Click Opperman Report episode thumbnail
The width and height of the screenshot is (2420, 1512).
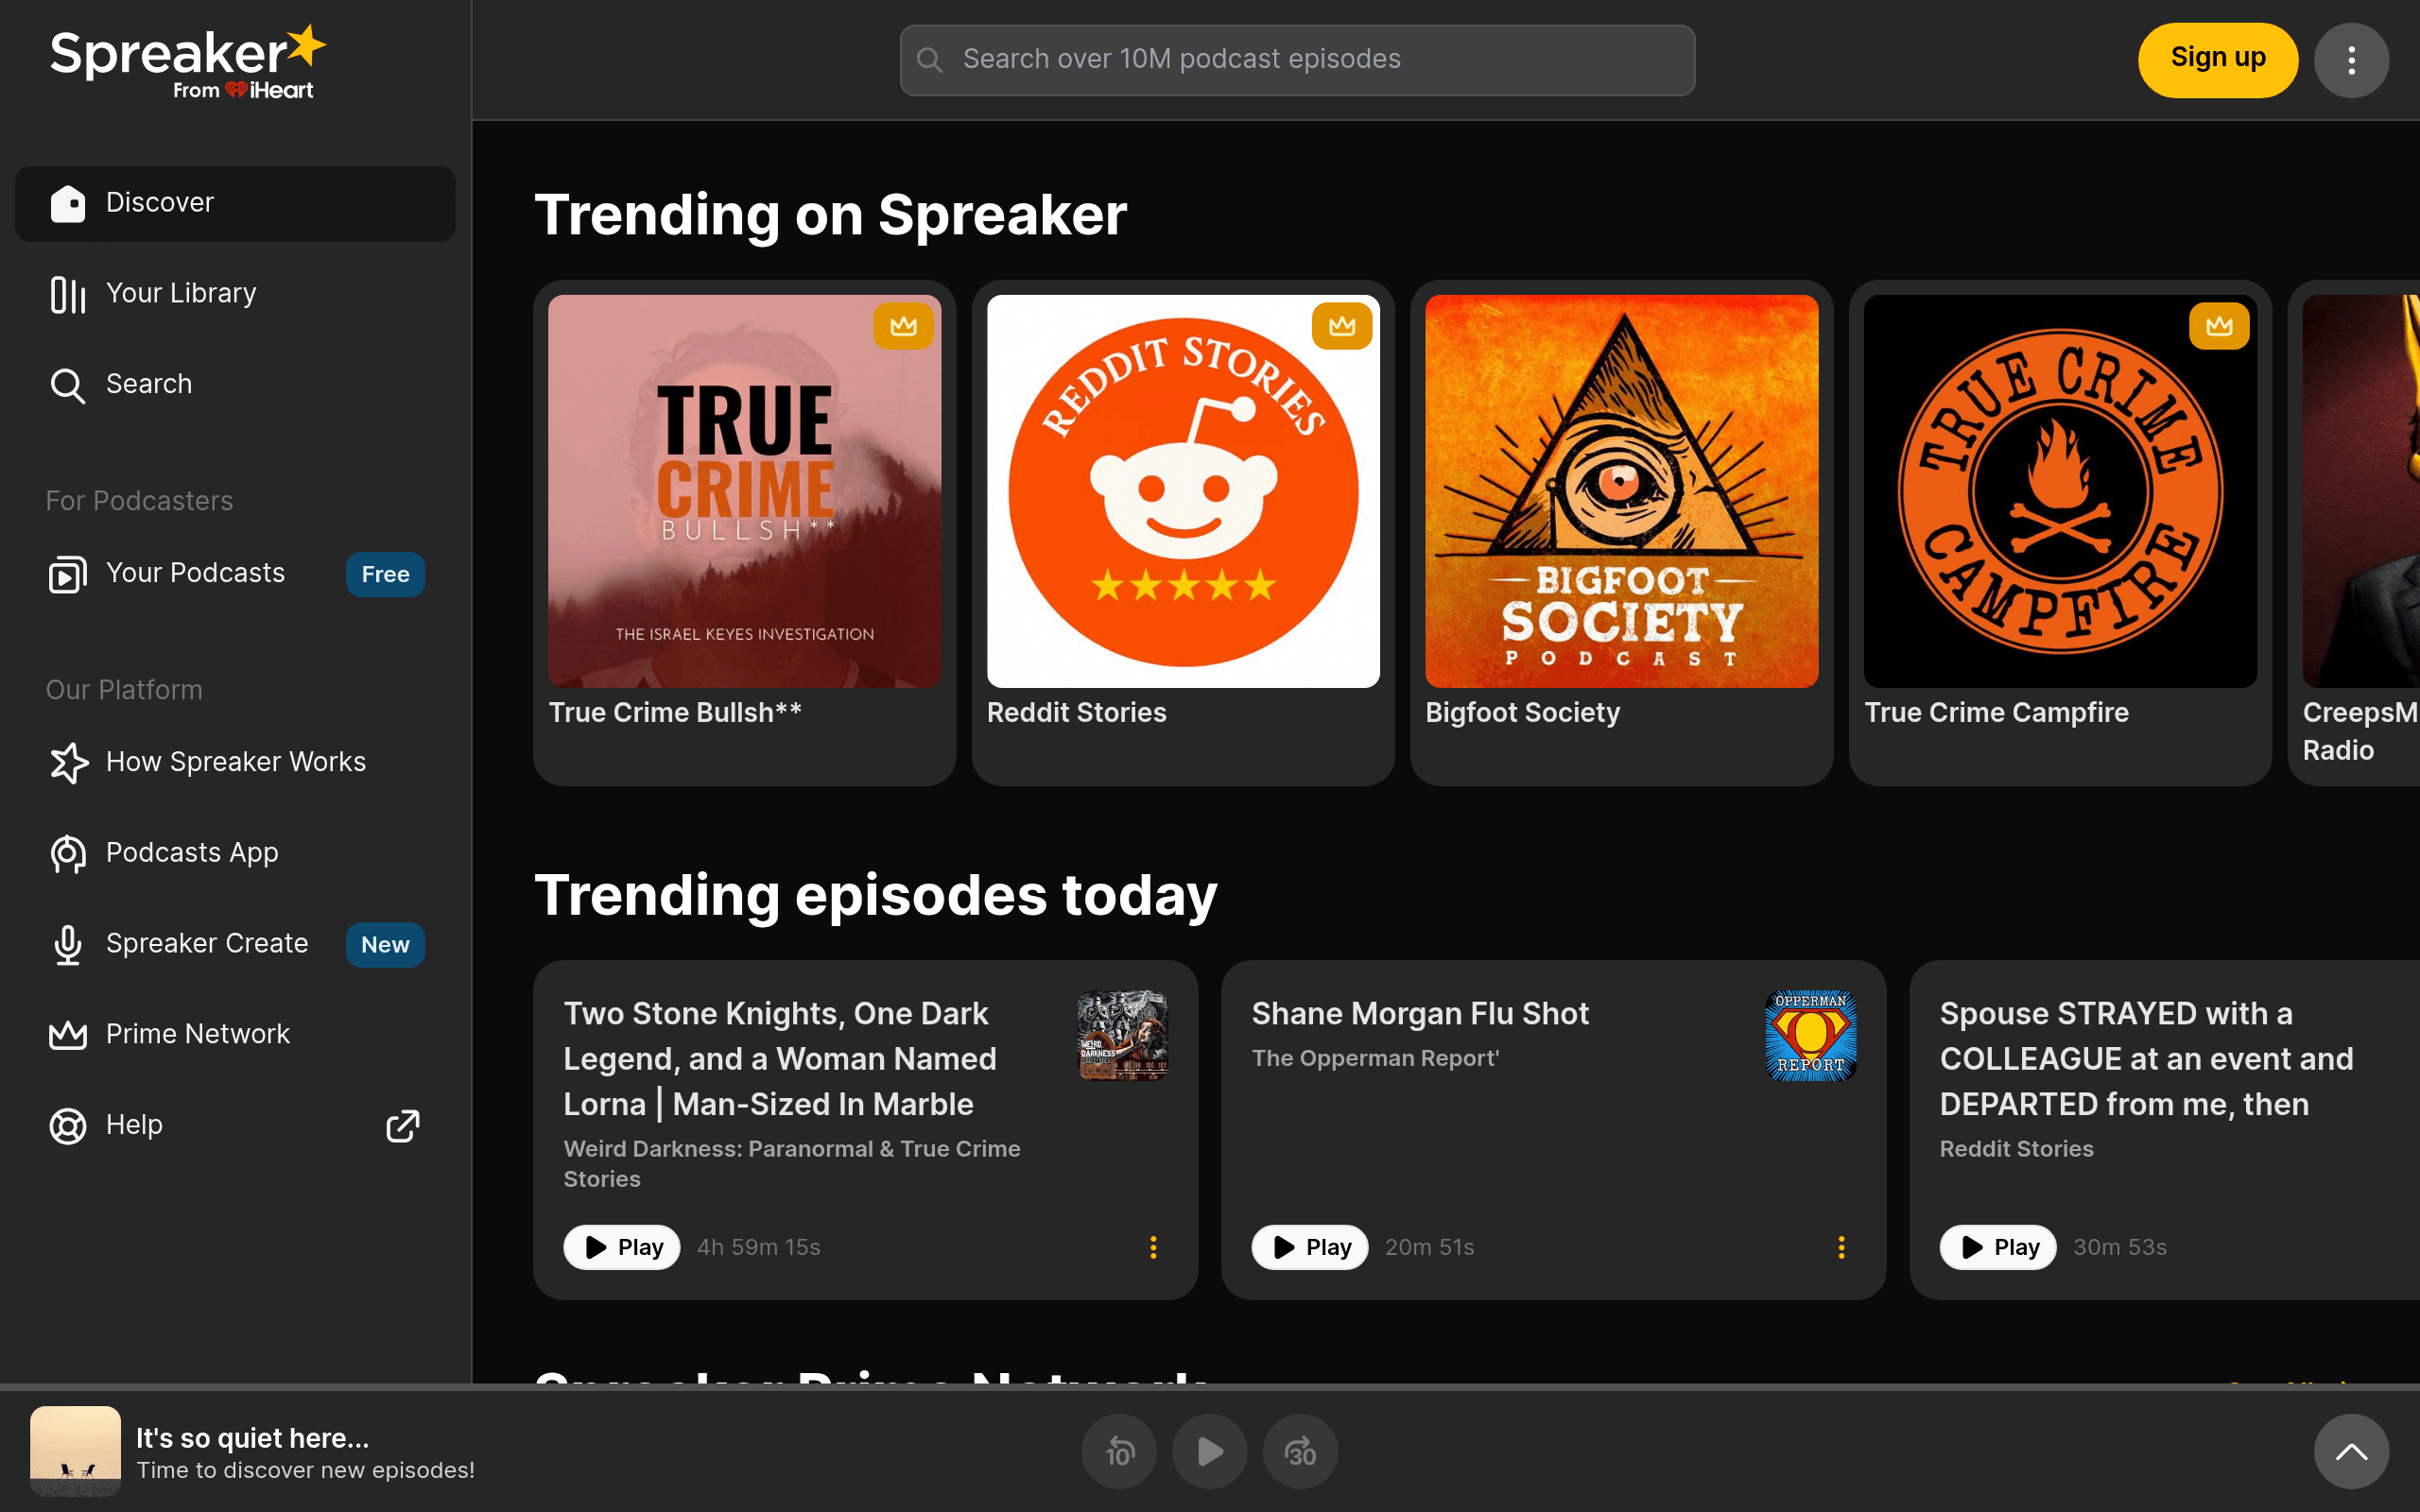[1810, 1035]
